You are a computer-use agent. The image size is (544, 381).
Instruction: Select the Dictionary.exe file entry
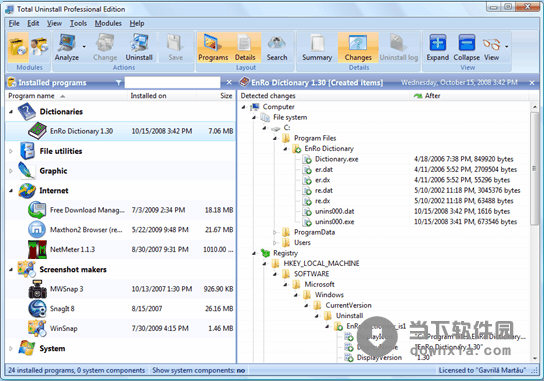(x=336, y=159)
